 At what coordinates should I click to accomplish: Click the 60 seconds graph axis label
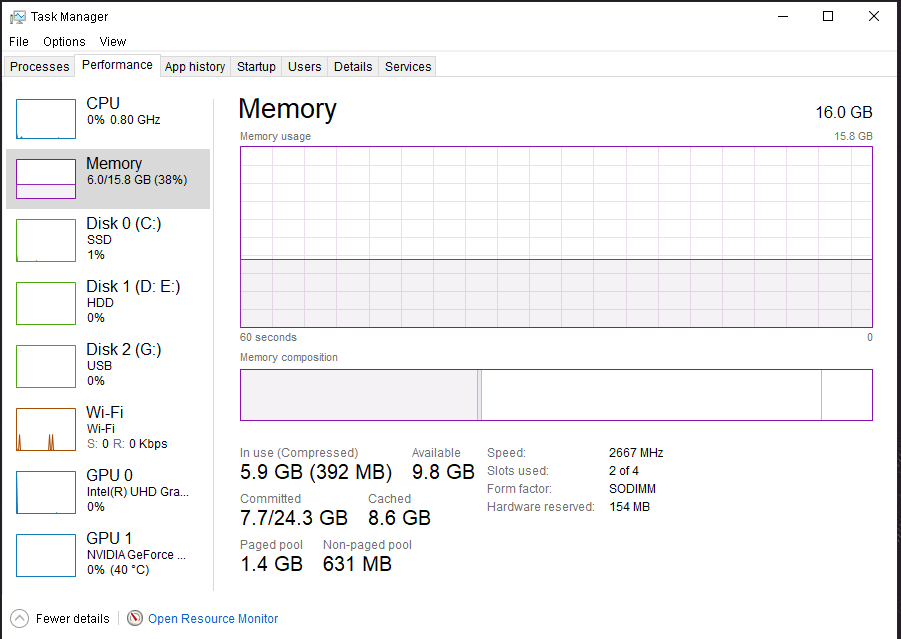pos(268,337)
